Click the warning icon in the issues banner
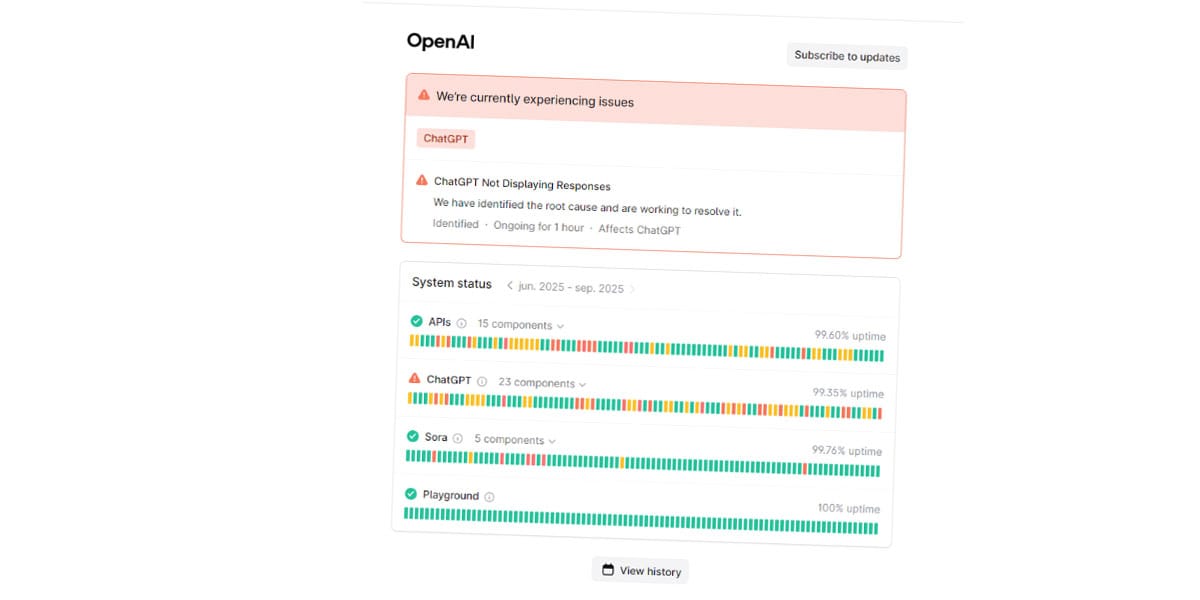The image size is (1200, 600). pos(424,97)
